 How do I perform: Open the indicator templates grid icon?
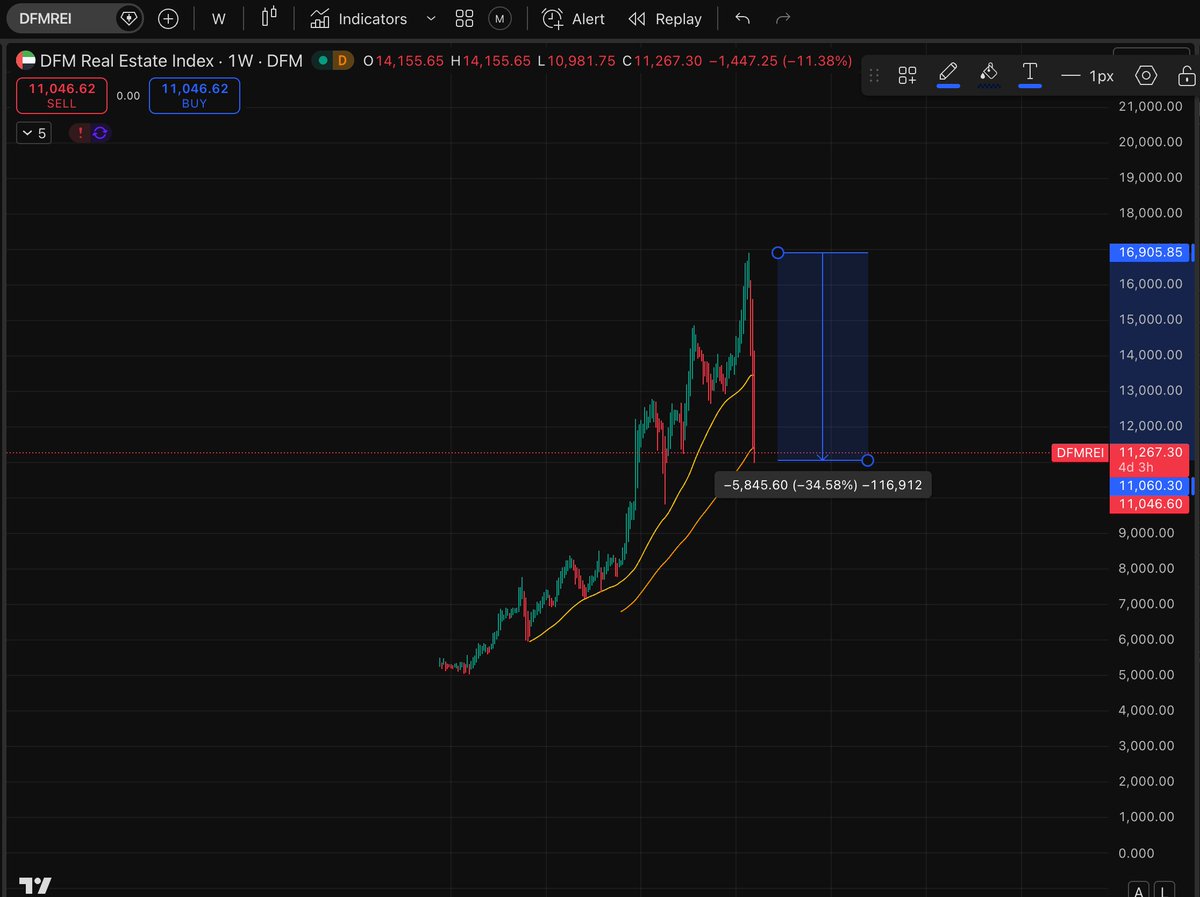click(464, 19)
